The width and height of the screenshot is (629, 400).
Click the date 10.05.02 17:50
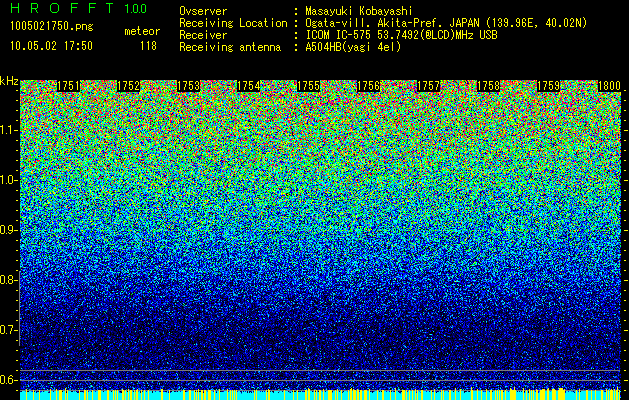[x=51, y=46]
